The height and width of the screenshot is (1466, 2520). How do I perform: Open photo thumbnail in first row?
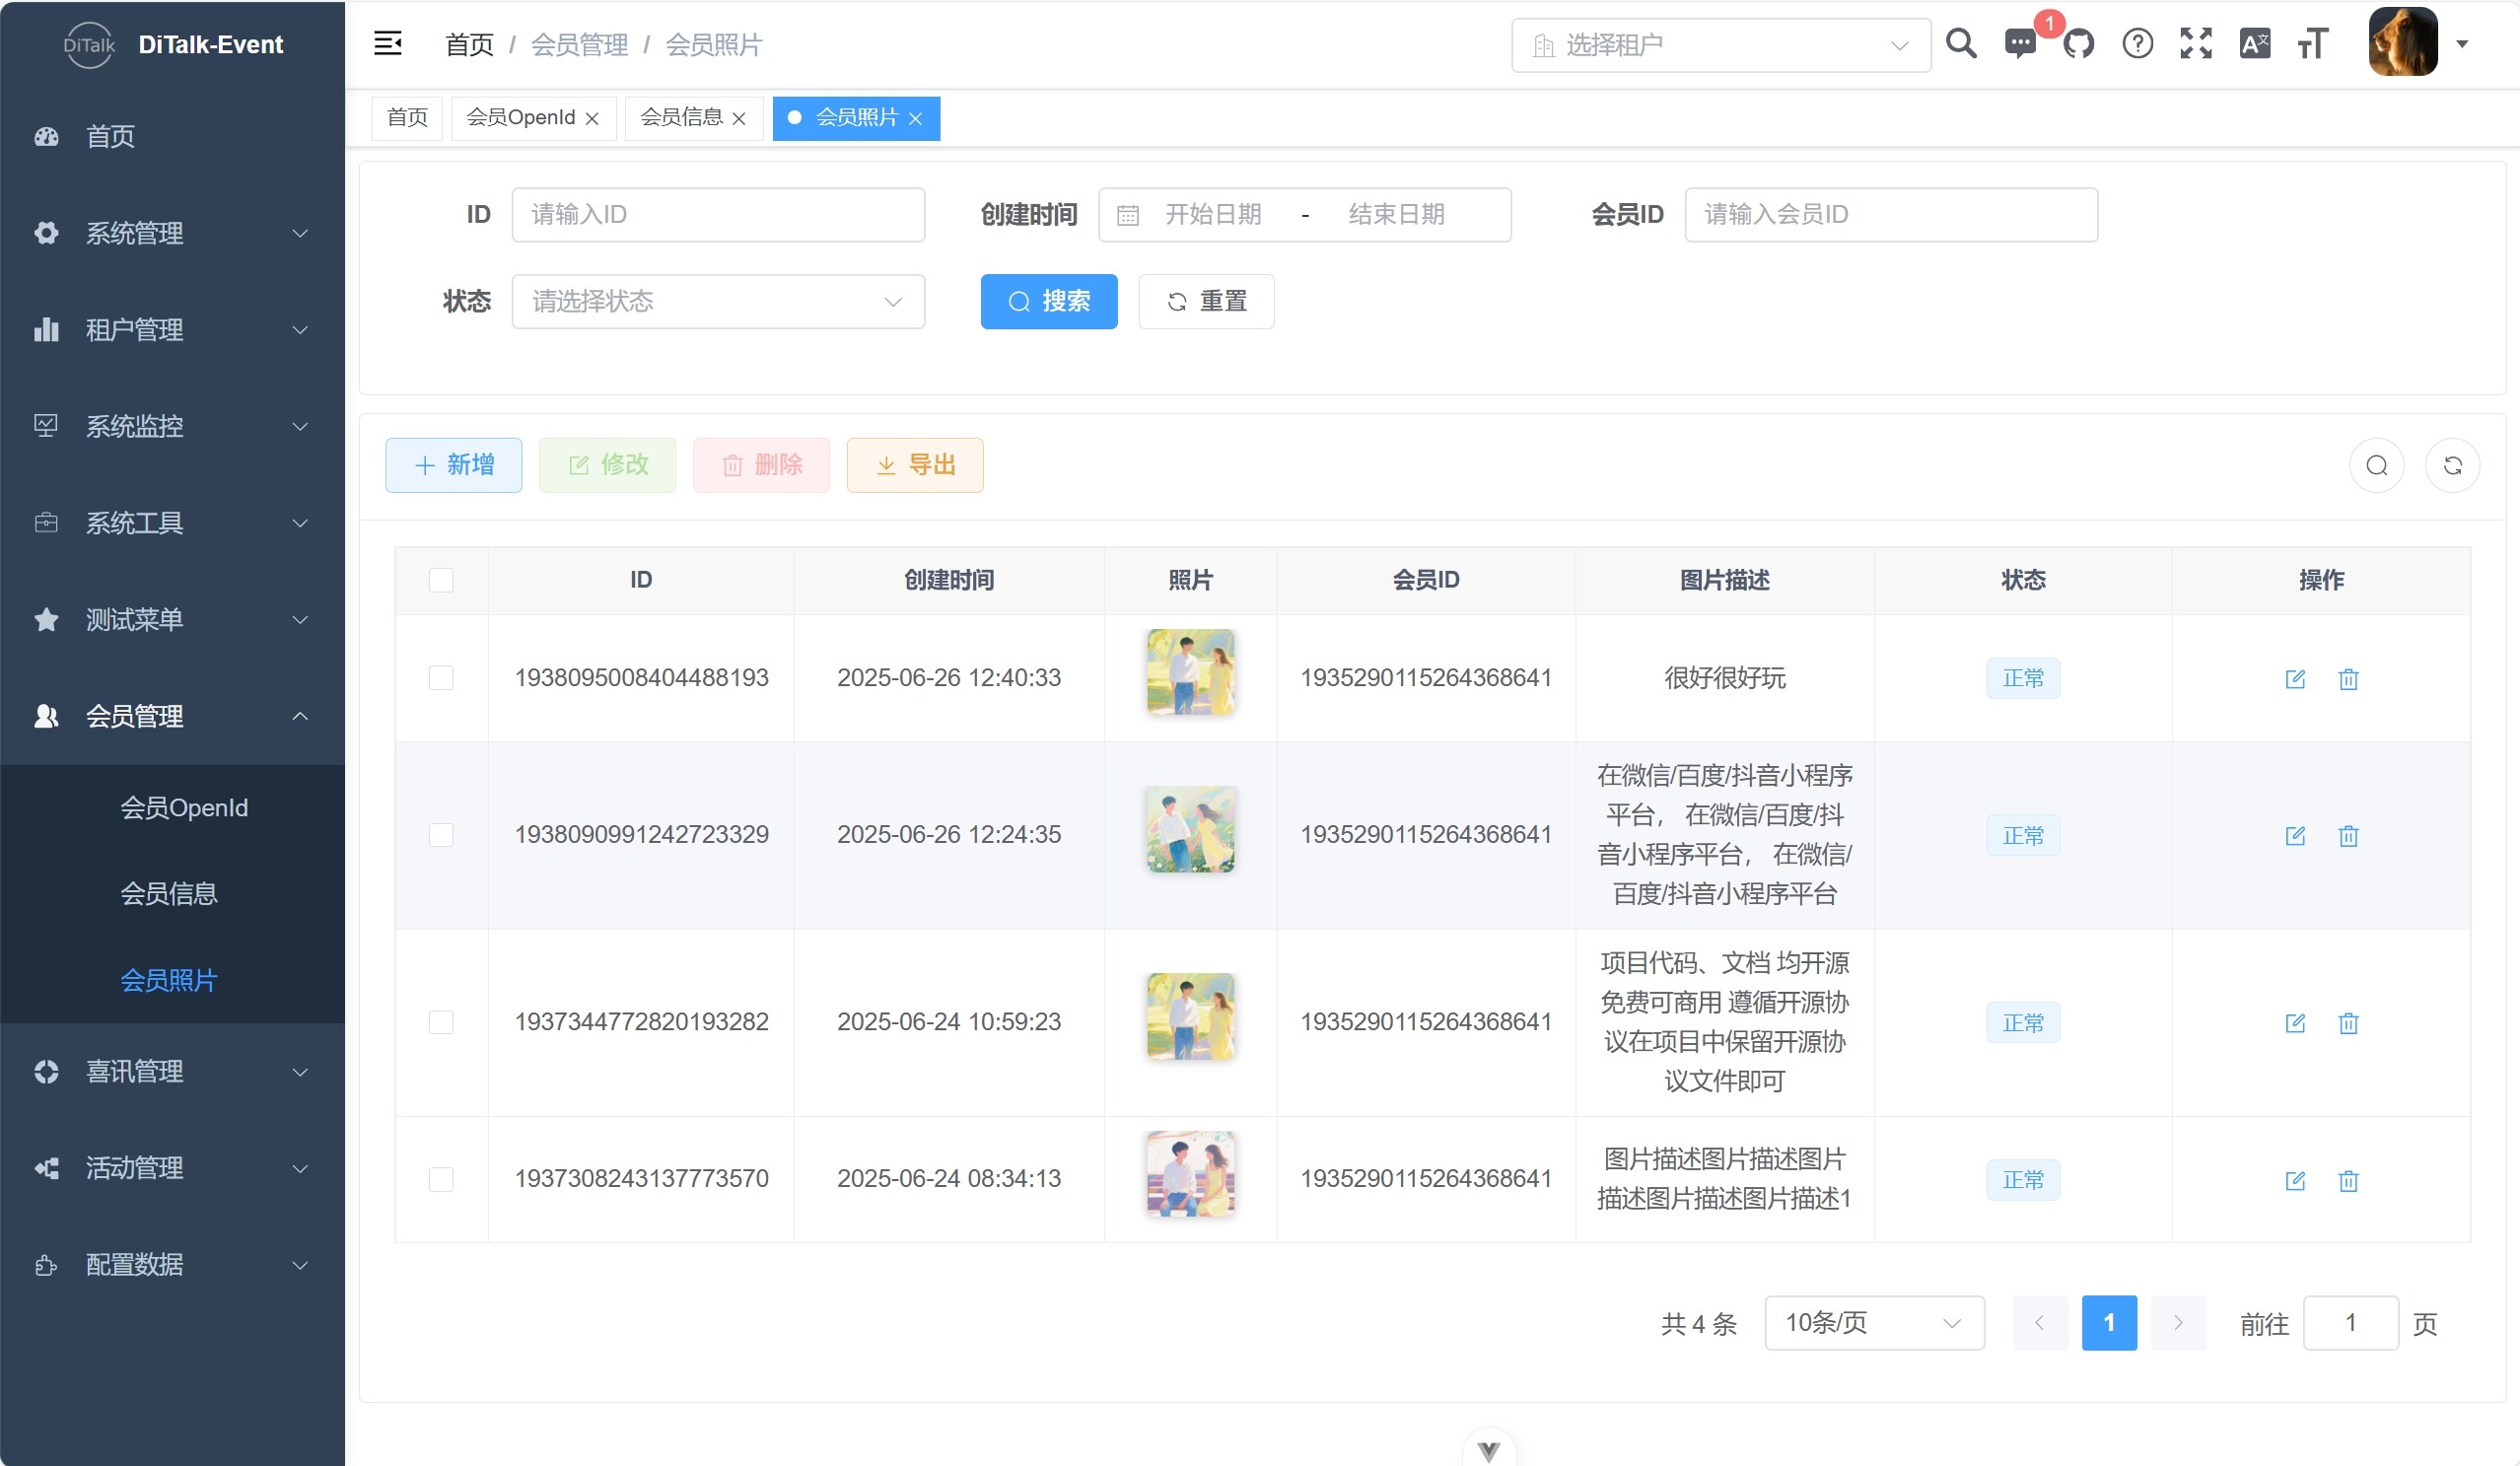point(1190,672)
